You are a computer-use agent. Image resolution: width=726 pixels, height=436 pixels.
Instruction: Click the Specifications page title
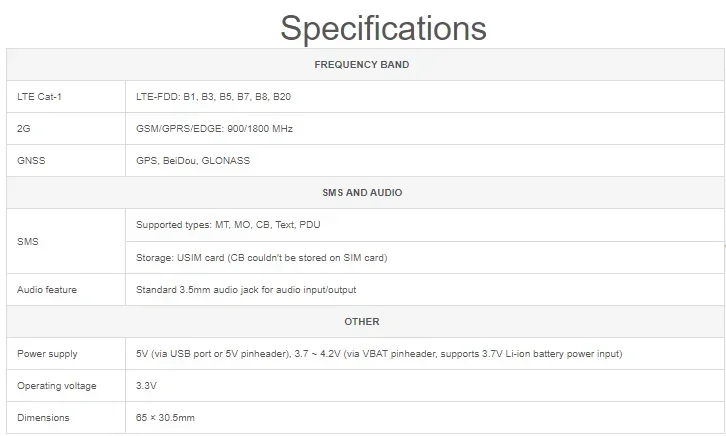[383, 28]
